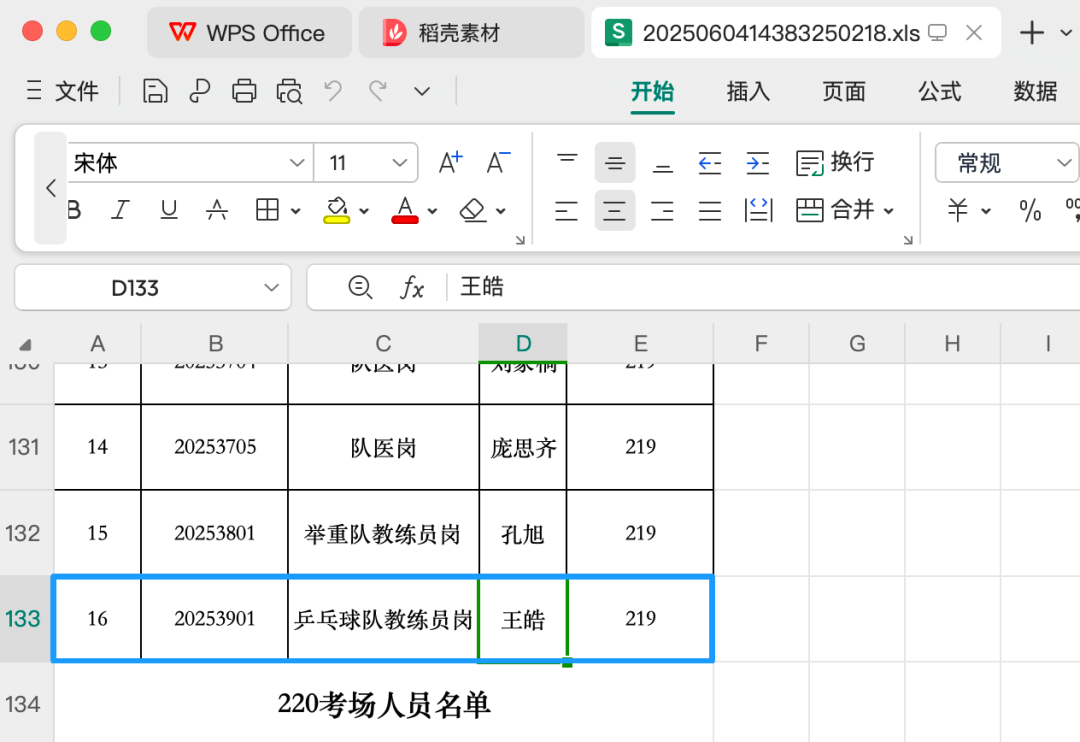This screenshot has height=742, width=1080.
Task: Click the 换行 wrap text button
Action: (835, 162)
